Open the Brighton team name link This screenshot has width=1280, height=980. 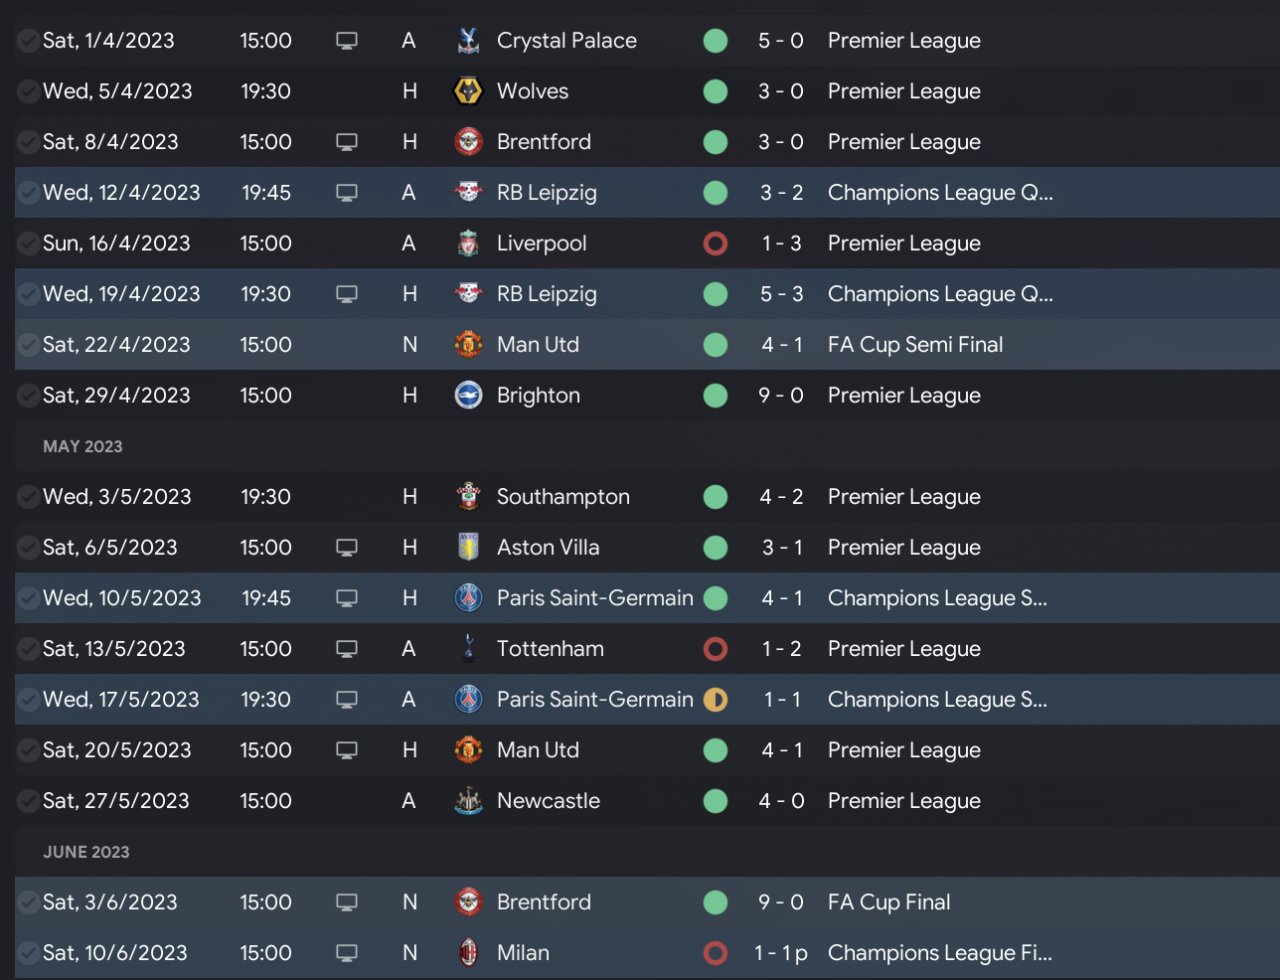[538, 396]
